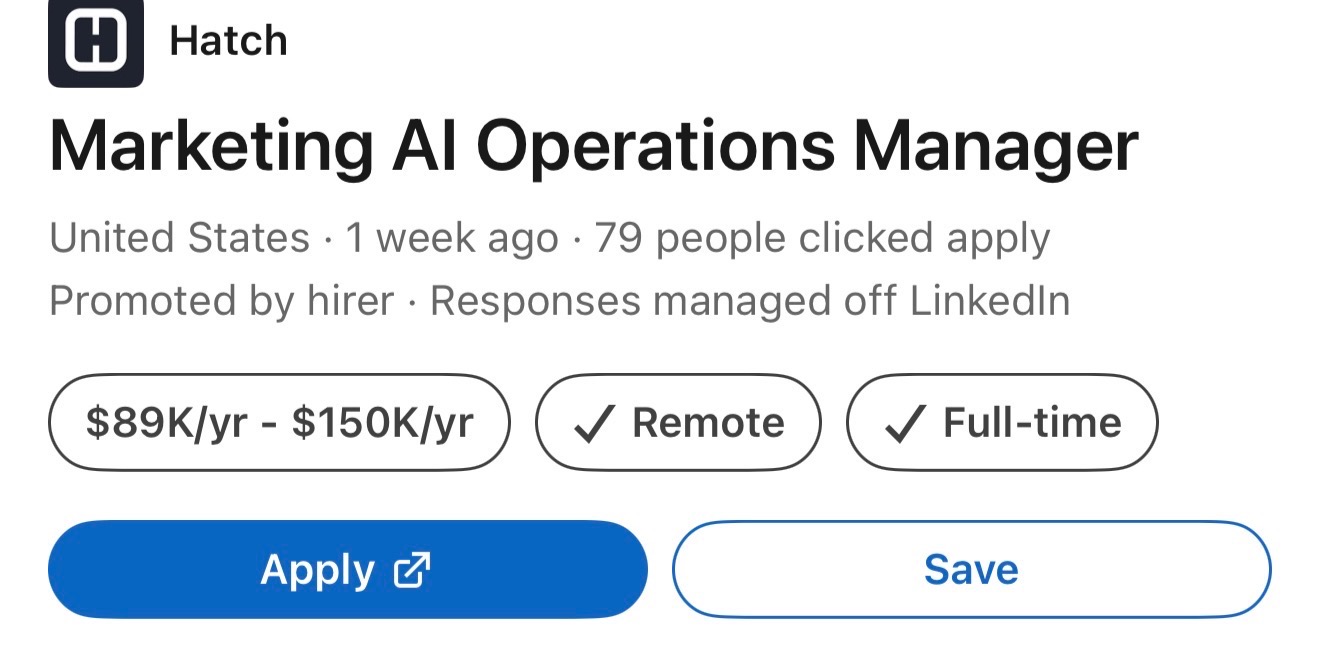Click "Responses managed off LinkedIn" notice
The height and width of the screenshot is (667, 1320).
click(x=750, y=301)
